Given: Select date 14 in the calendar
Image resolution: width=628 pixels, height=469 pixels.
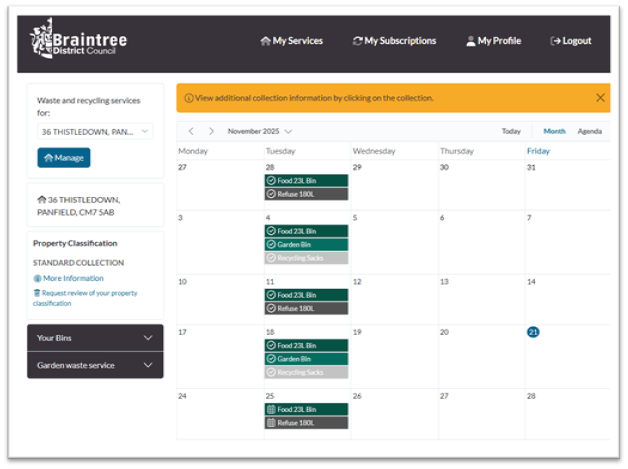Looking at the screenshot, I should coord(531,282).
